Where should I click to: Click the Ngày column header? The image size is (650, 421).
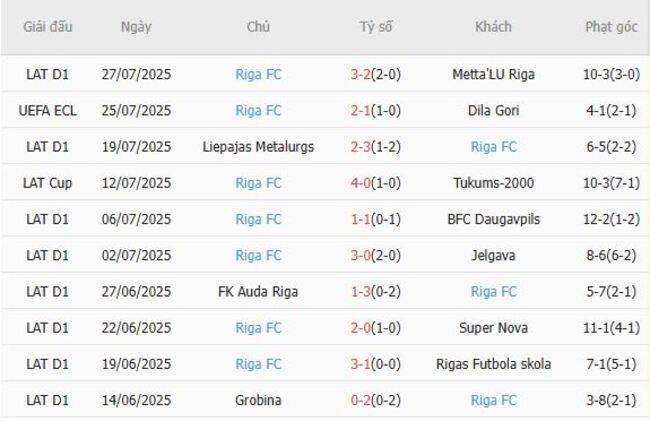coord(136,27)
